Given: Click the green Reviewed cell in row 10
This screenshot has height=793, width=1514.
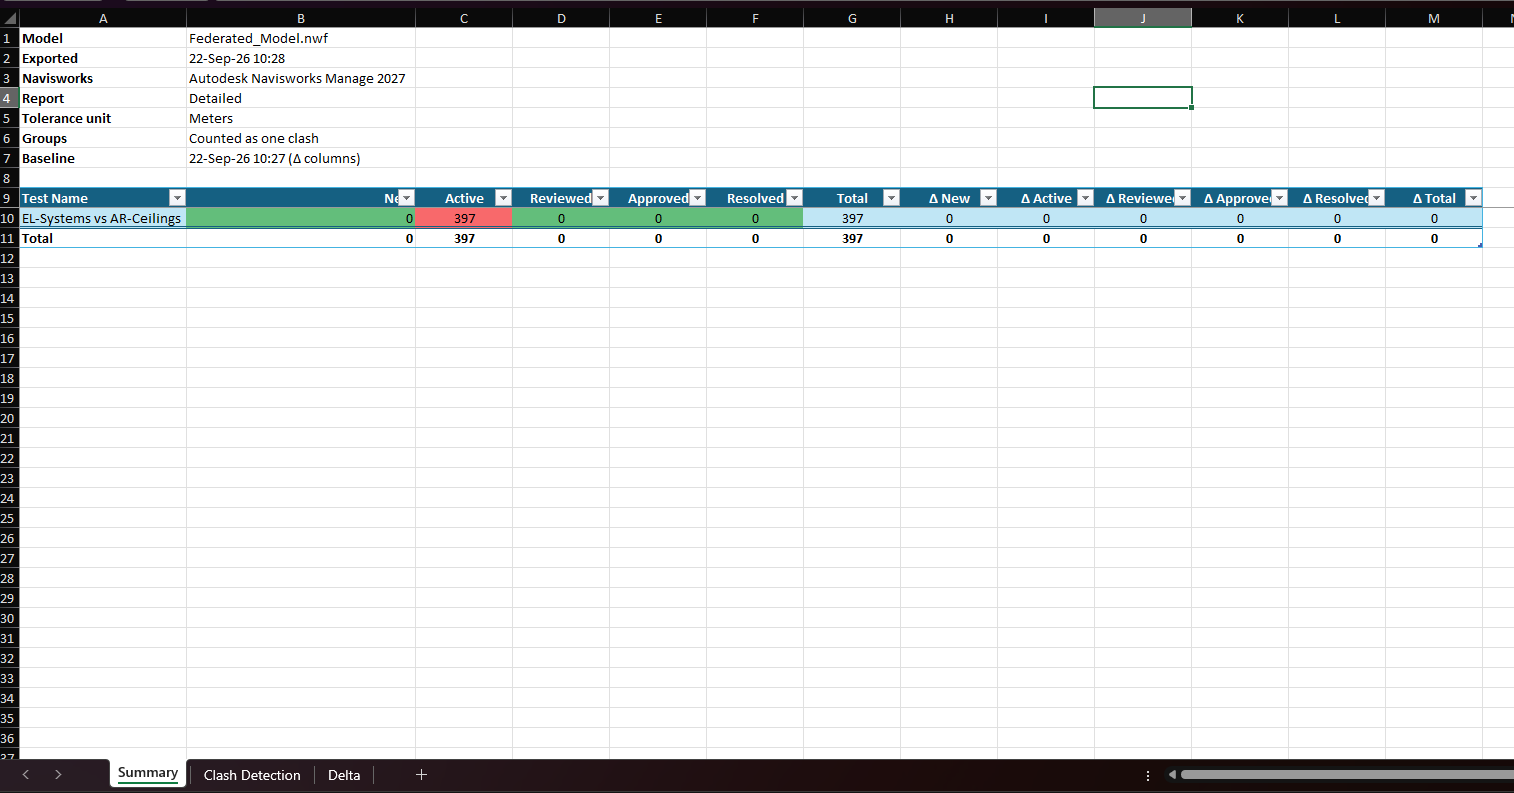Looking at the screenshot, I should 561,218.
